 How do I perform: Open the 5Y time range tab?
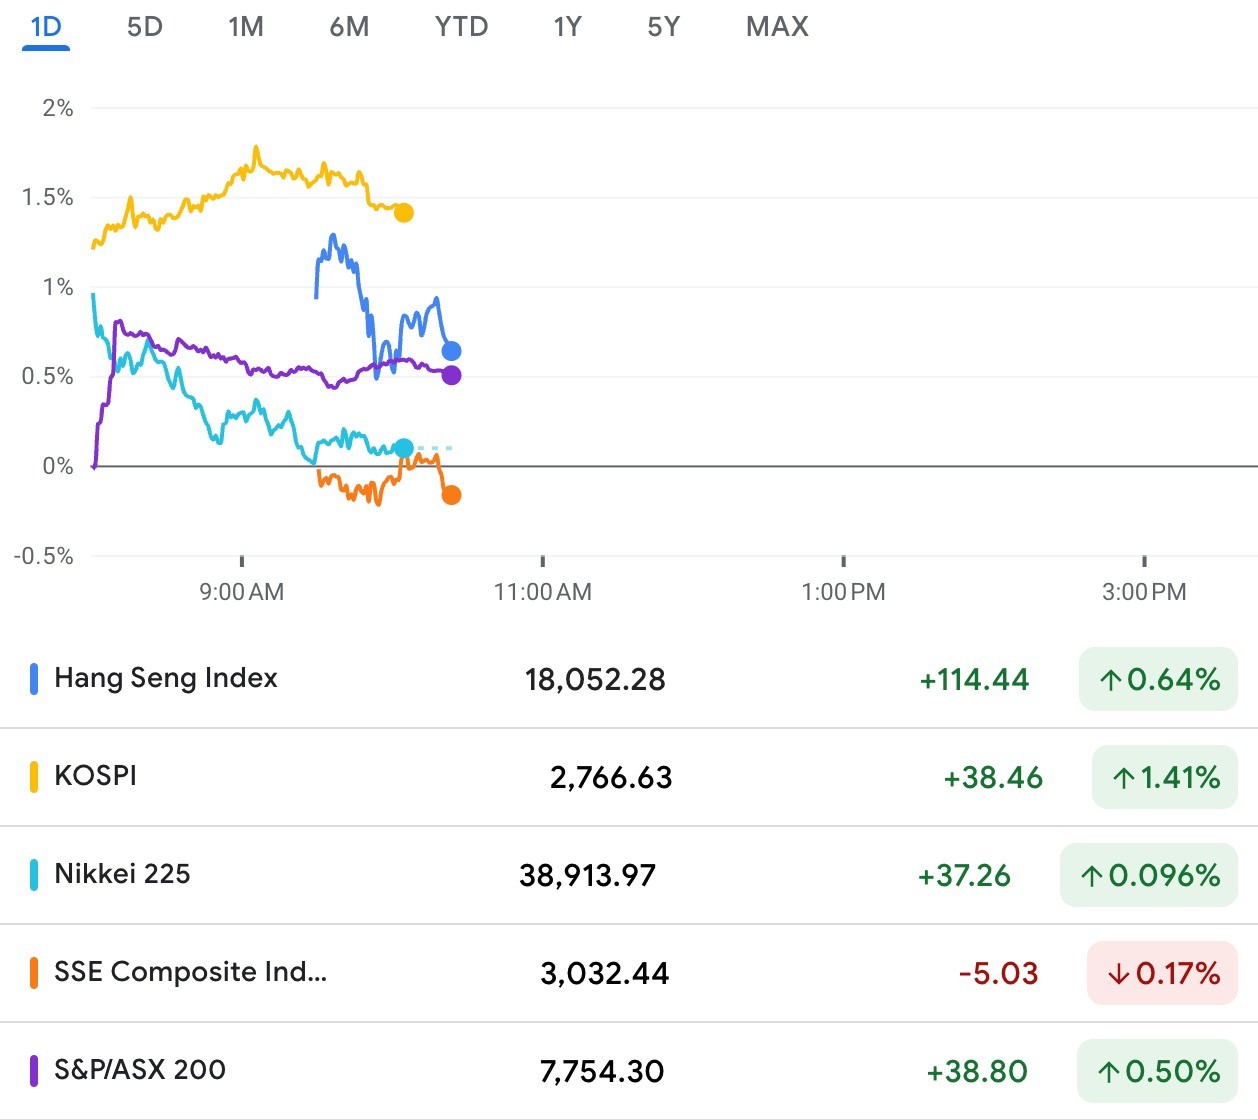pos(663,27)
